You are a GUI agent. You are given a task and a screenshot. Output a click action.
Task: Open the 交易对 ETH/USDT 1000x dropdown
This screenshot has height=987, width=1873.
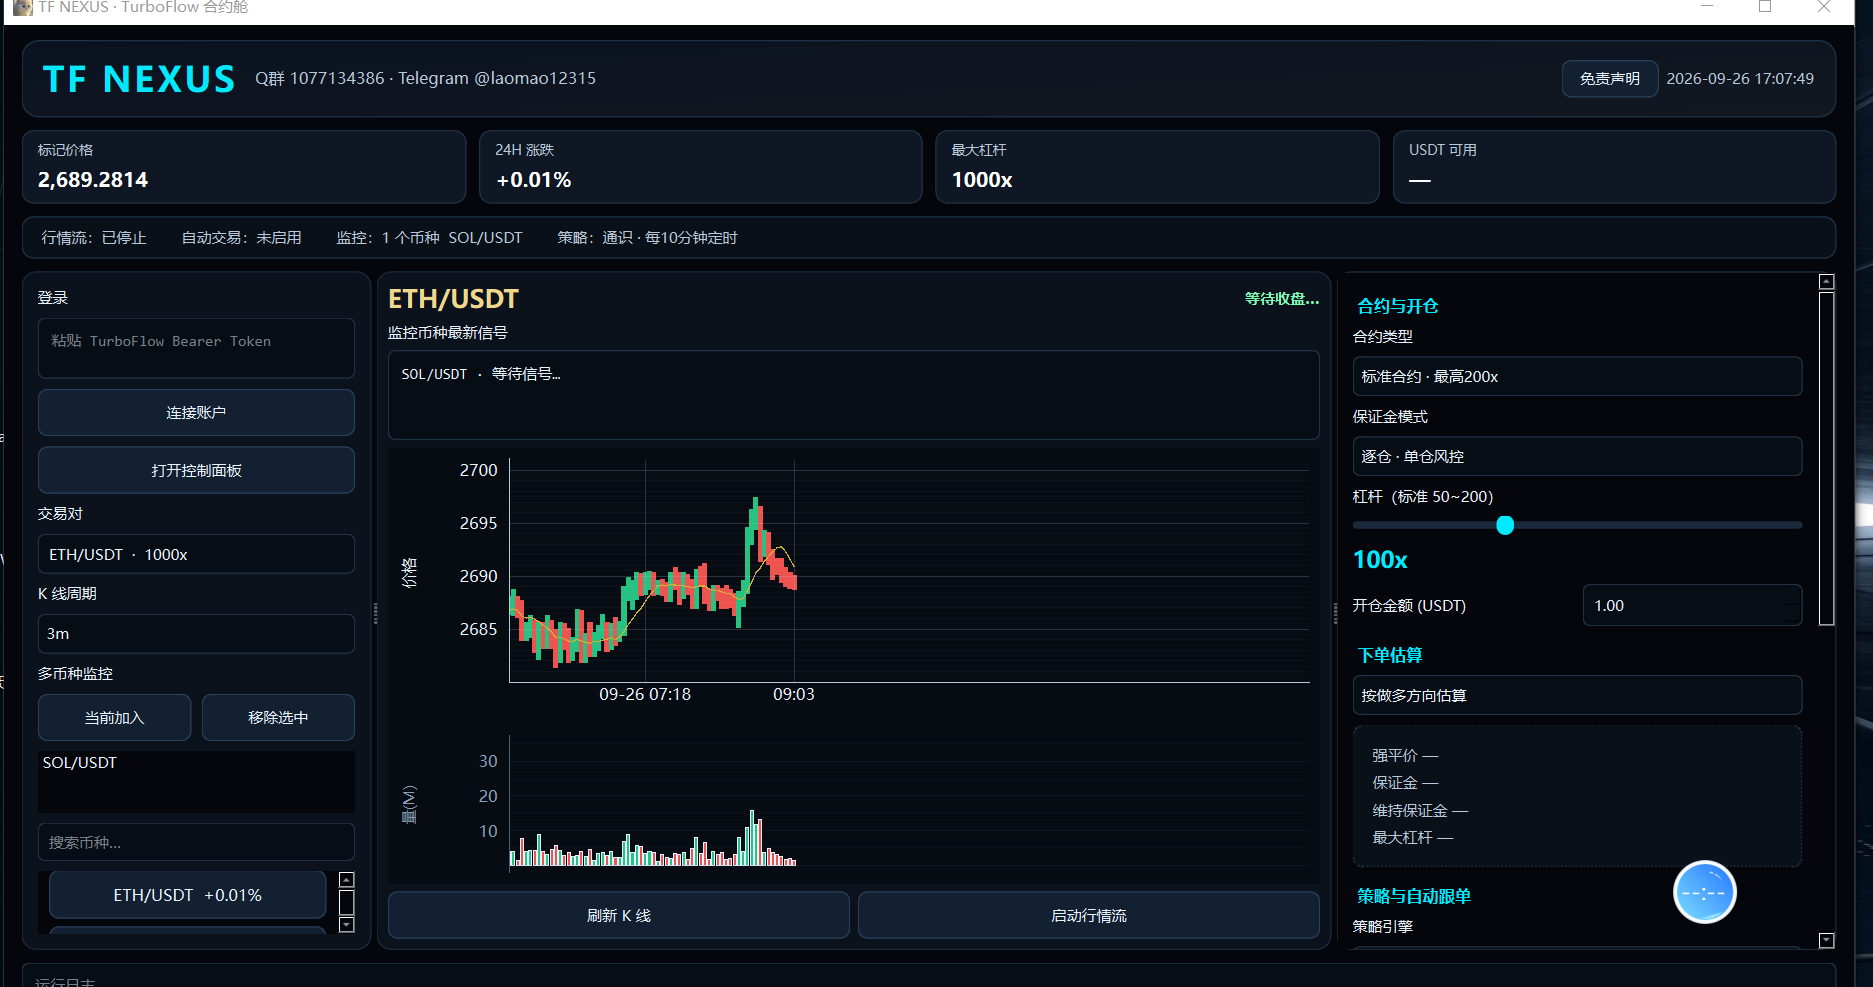pyautogui.click(x=196, y=554)
